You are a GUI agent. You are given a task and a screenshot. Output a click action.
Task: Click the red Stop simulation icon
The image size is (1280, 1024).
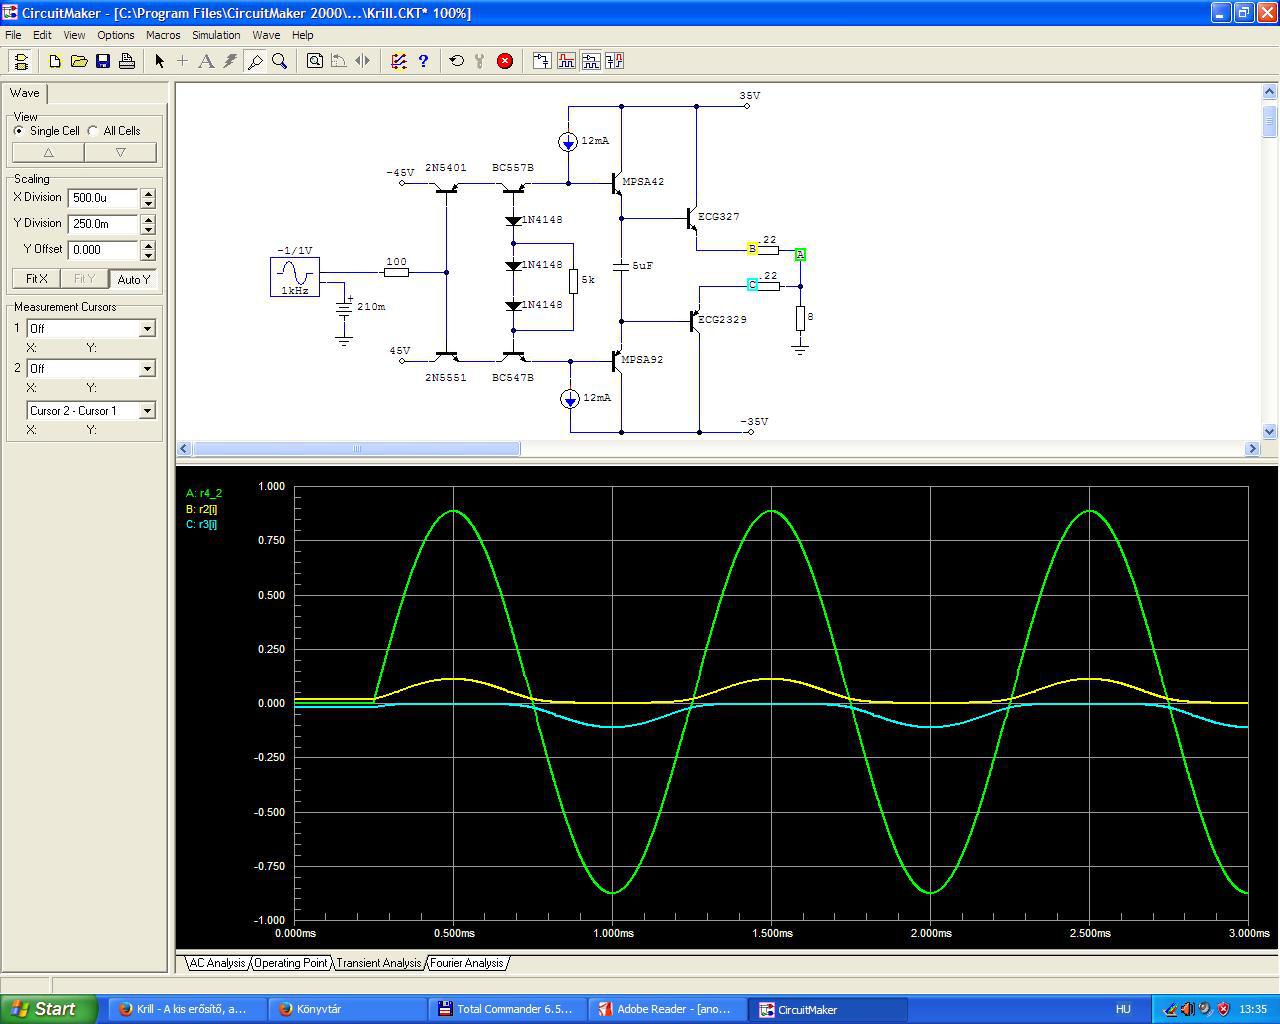point(505,61)
